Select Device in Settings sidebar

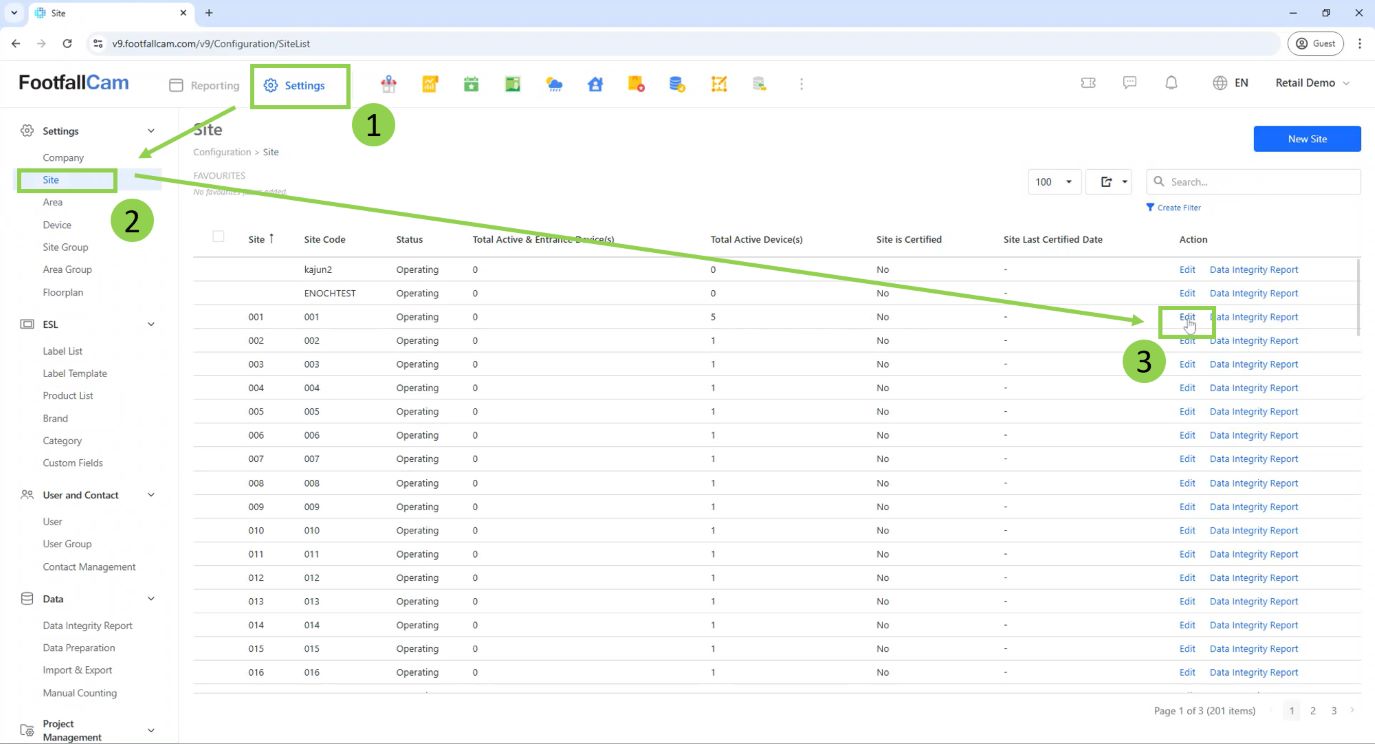[57, 225]
